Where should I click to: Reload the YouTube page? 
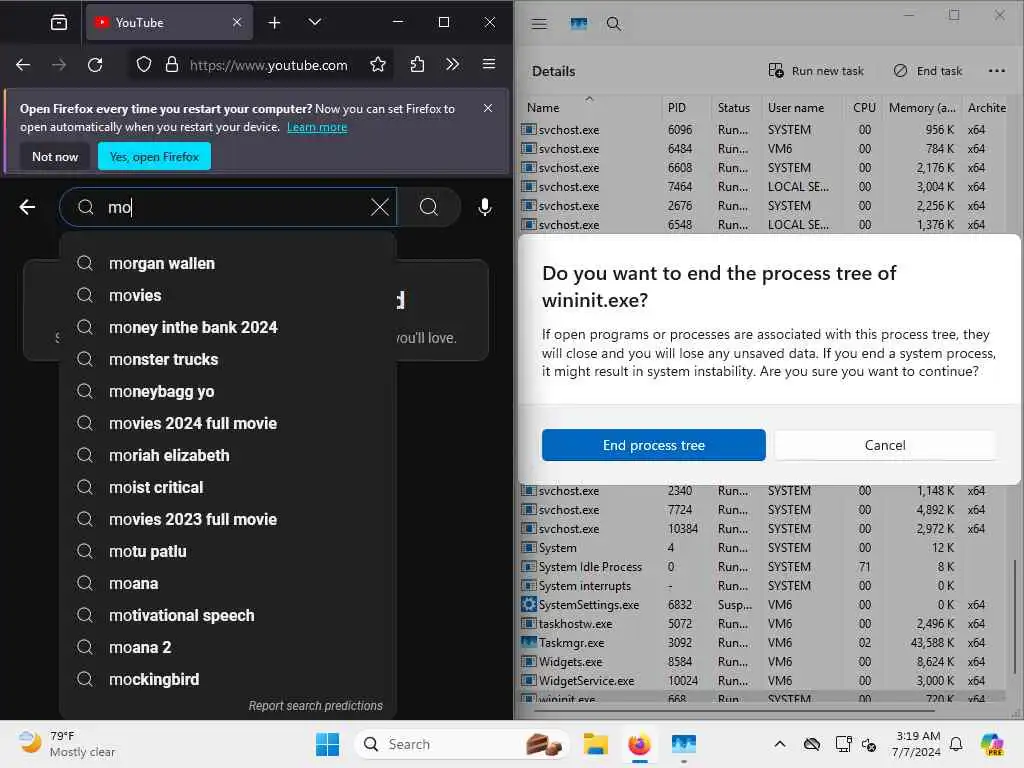point(95,65)
